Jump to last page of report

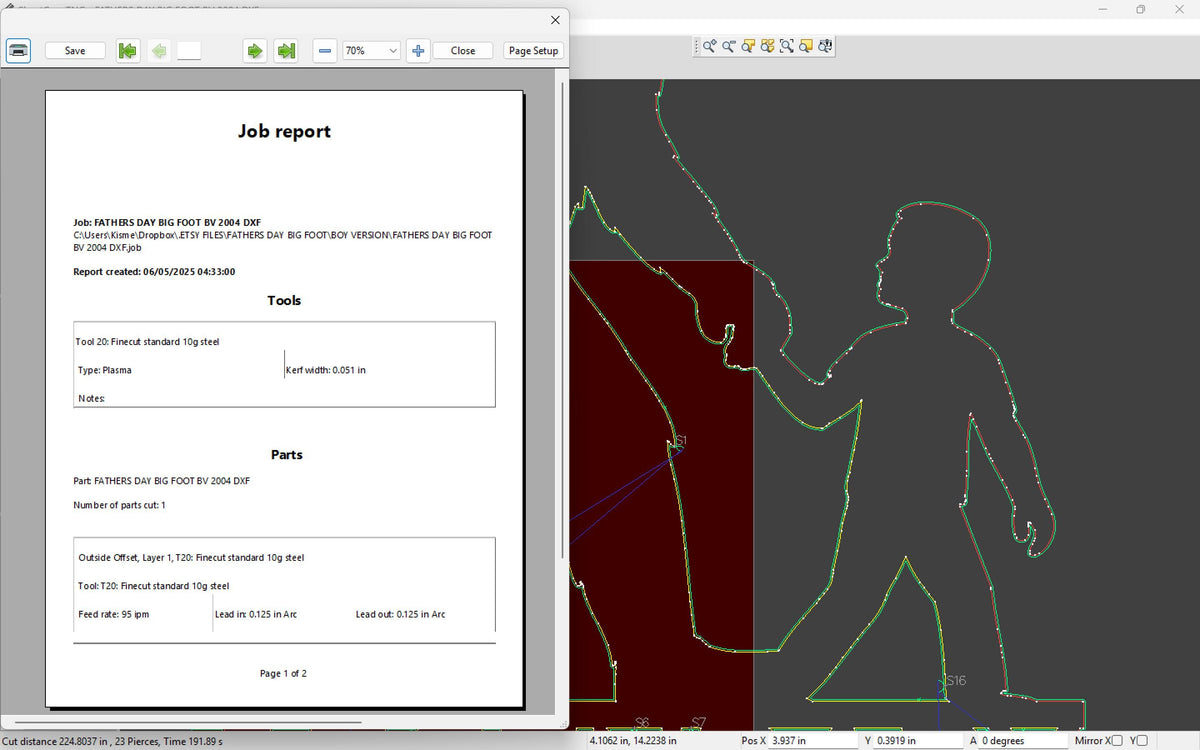click(x=287, y=50)
